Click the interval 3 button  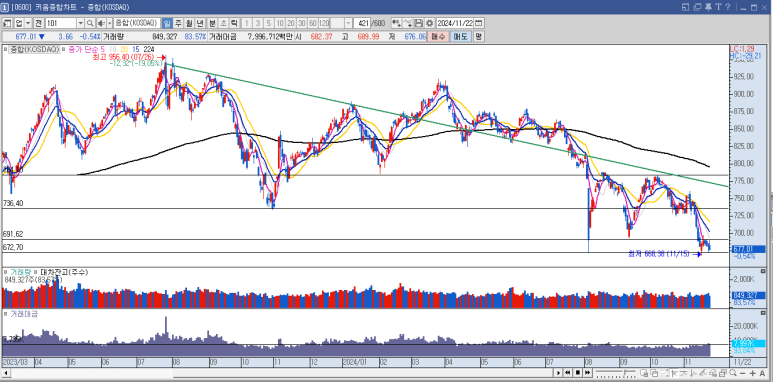coord(258,23)
